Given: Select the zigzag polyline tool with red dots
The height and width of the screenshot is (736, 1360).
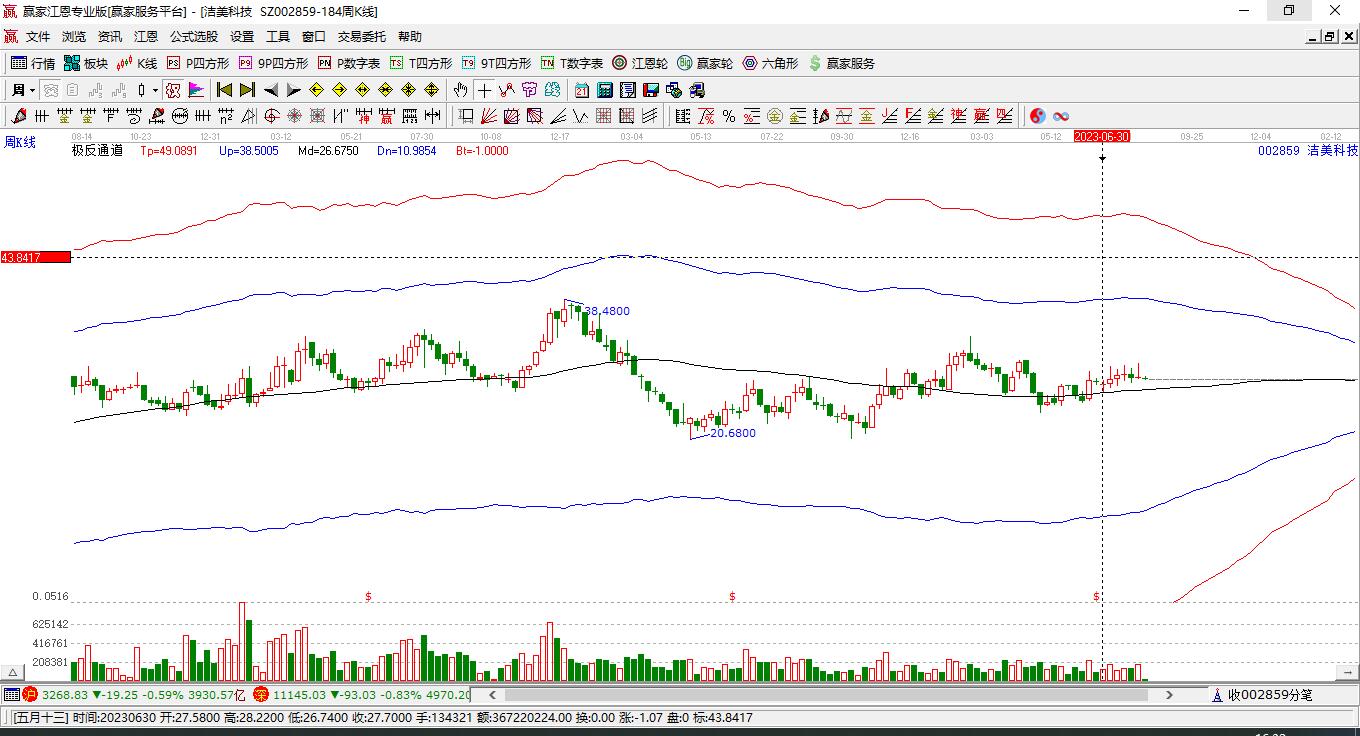Looking at the screenshot, I should (x=507, y=90).
